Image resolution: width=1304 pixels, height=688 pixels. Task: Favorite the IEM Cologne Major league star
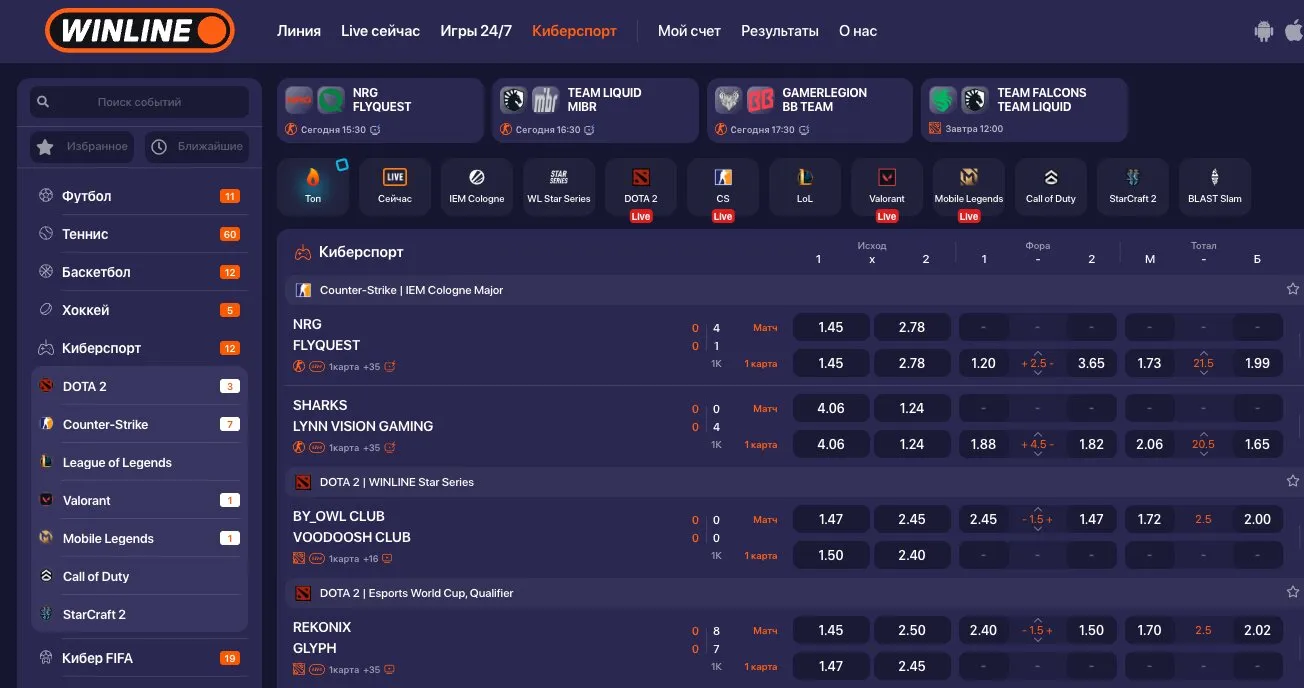point(1292,290)
